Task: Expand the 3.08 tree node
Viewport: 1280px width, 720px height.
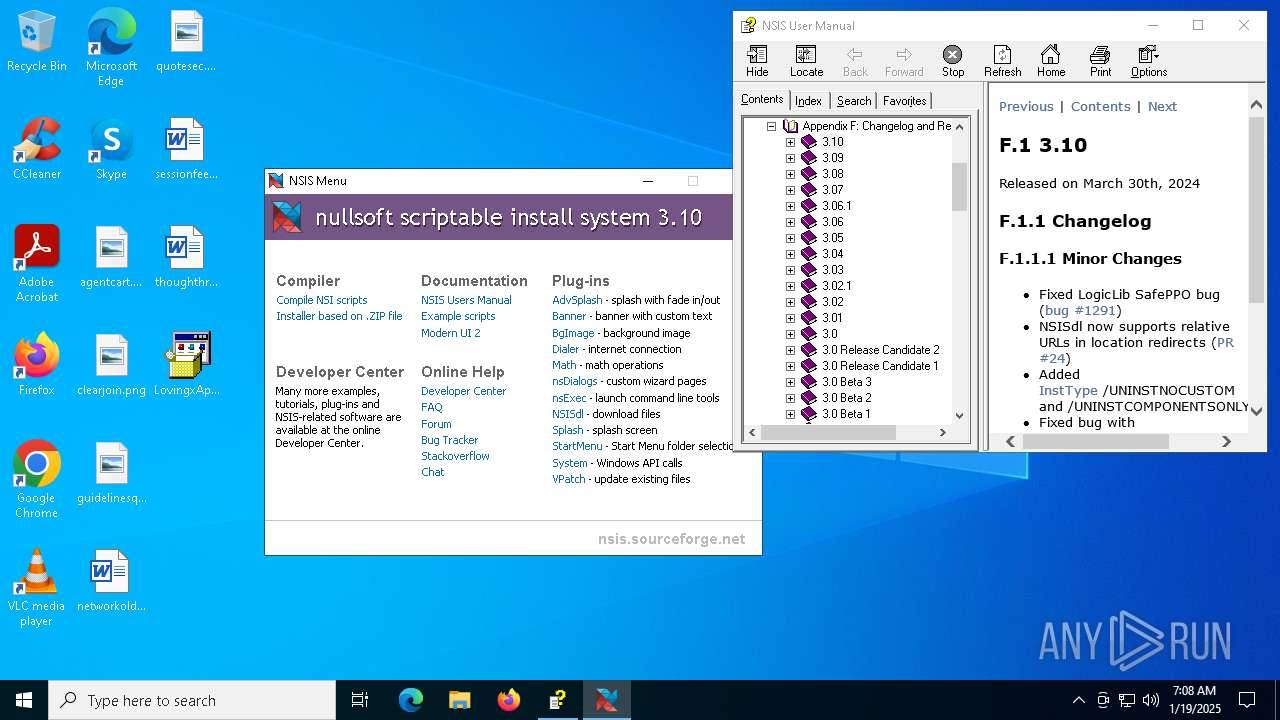Action: (x=790, y=174)
